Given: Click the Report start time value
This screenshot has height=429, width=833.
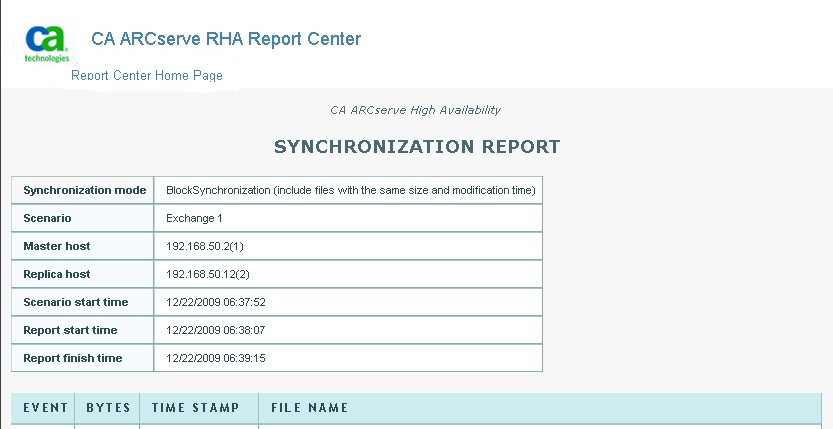Looking at the screenshot, I should [215, 330].
